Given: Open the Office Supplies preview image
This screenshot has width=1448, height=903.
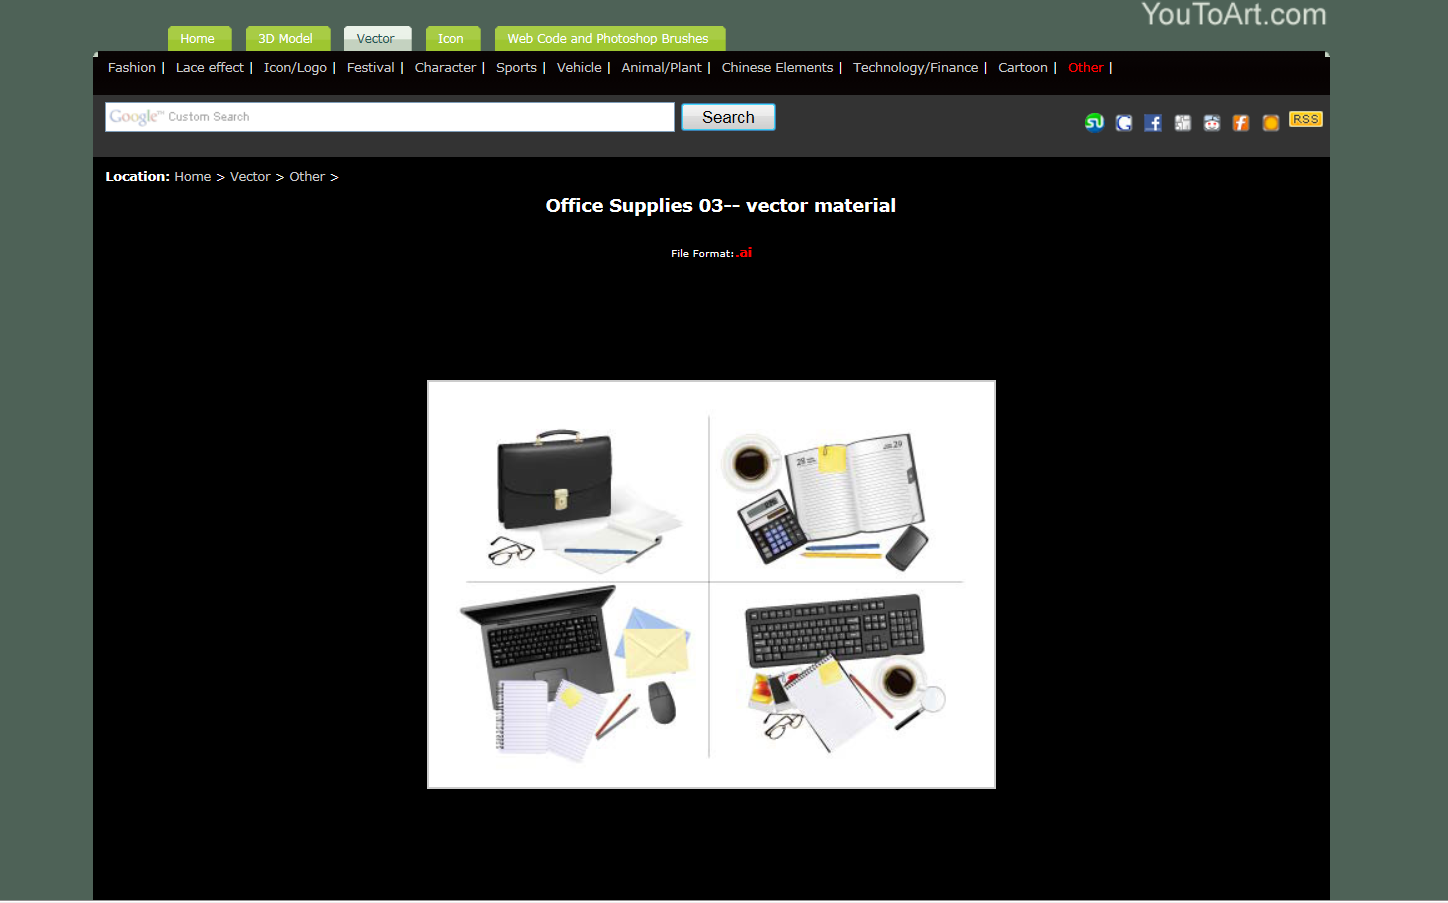Looking at the screenshot, I should [711, 584].
